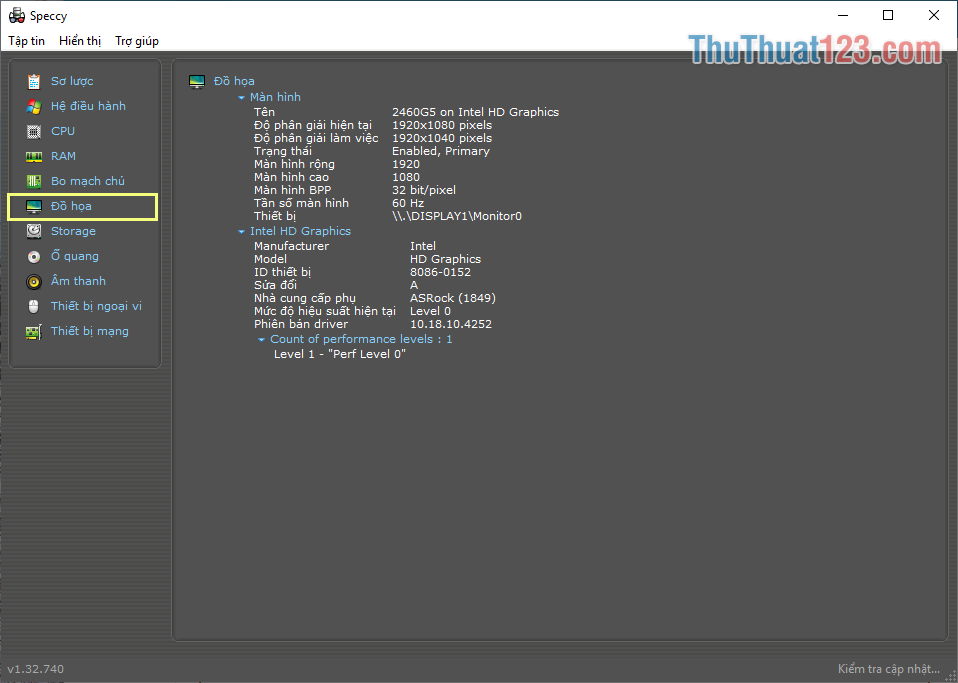This screenshot has height=683, width=958.
Task: Click the Level 1 - "Perf Level 0" row
Action: 340,354
